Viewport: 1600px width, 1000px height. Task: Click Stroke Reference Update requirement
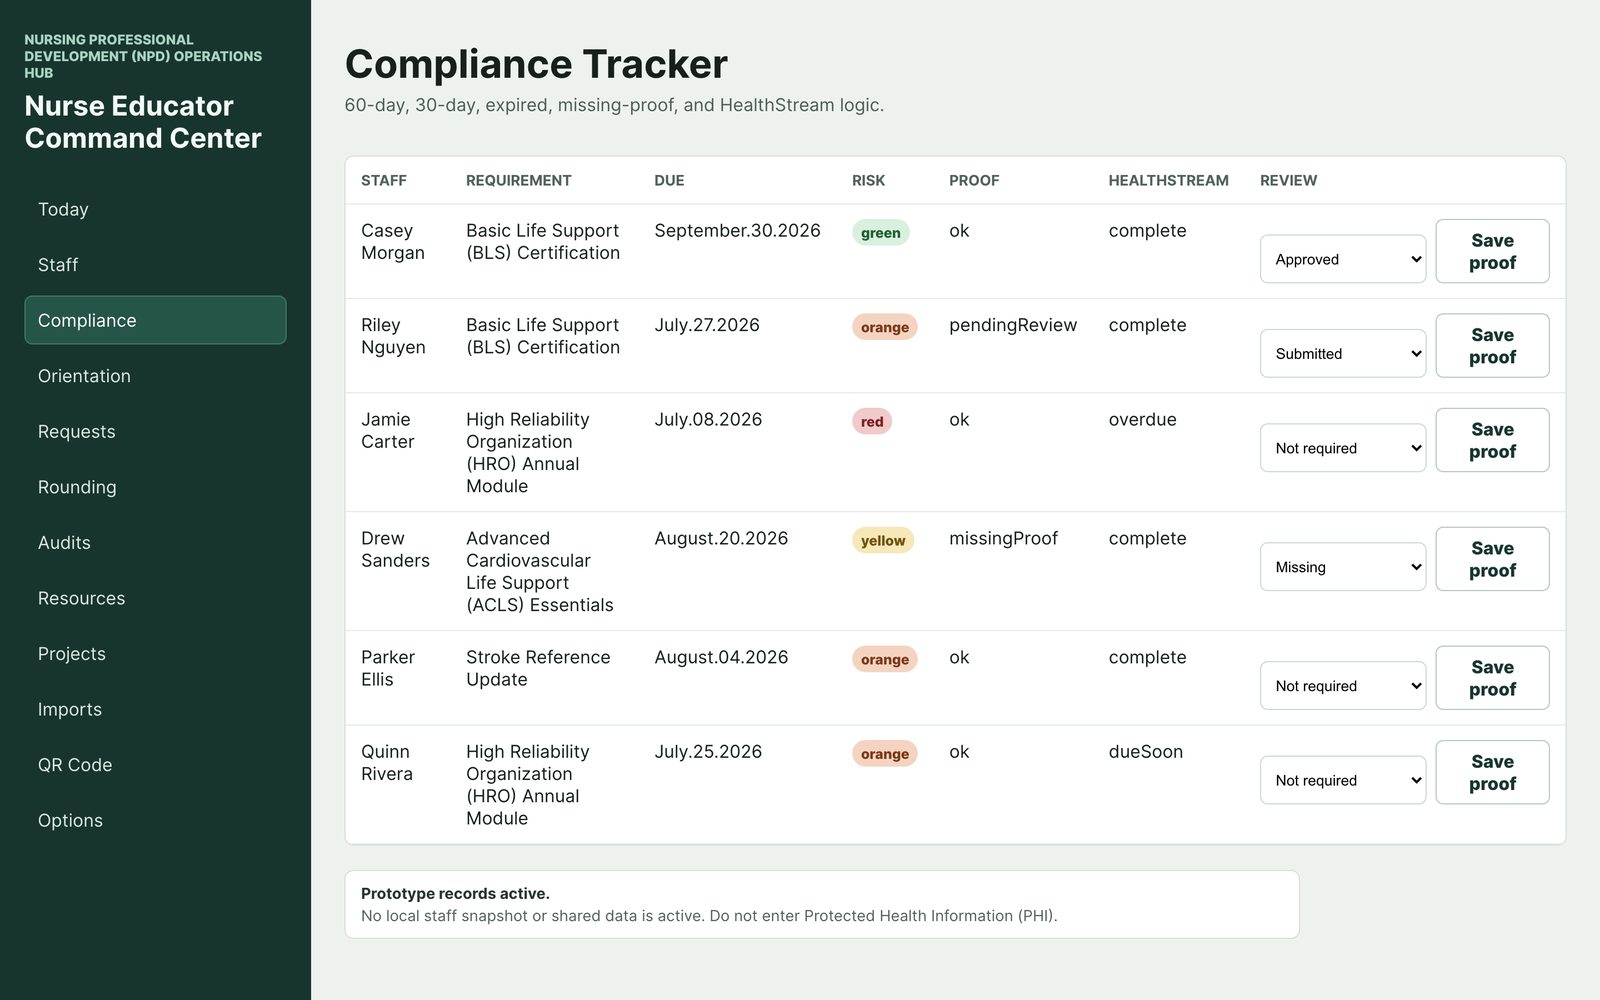pyautogui.click(x=538, y=668)
